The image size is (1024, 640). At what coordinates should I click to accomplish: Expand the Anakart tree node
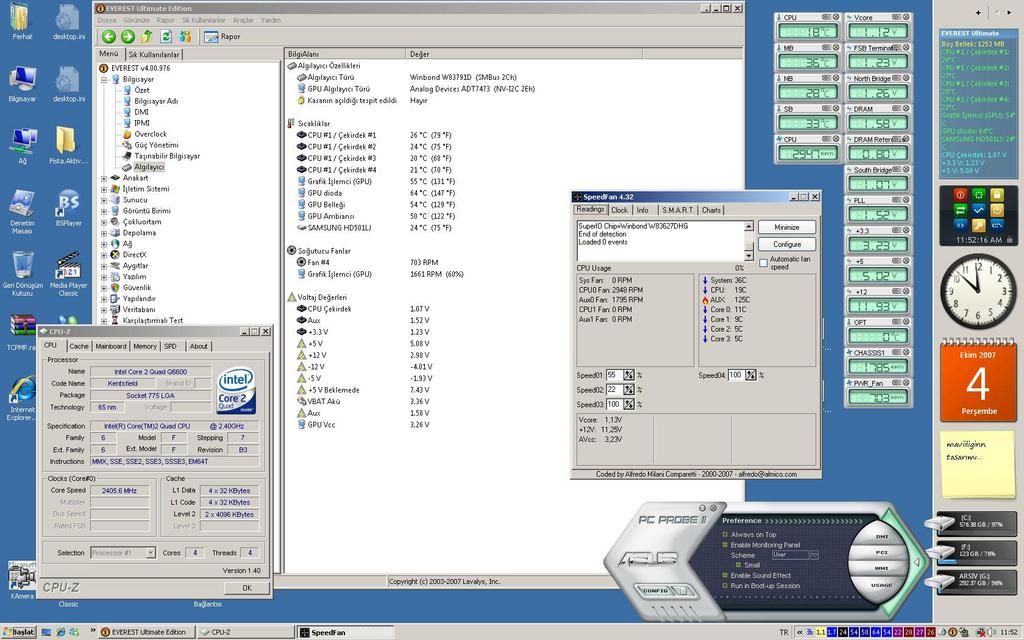coord(104,178)
